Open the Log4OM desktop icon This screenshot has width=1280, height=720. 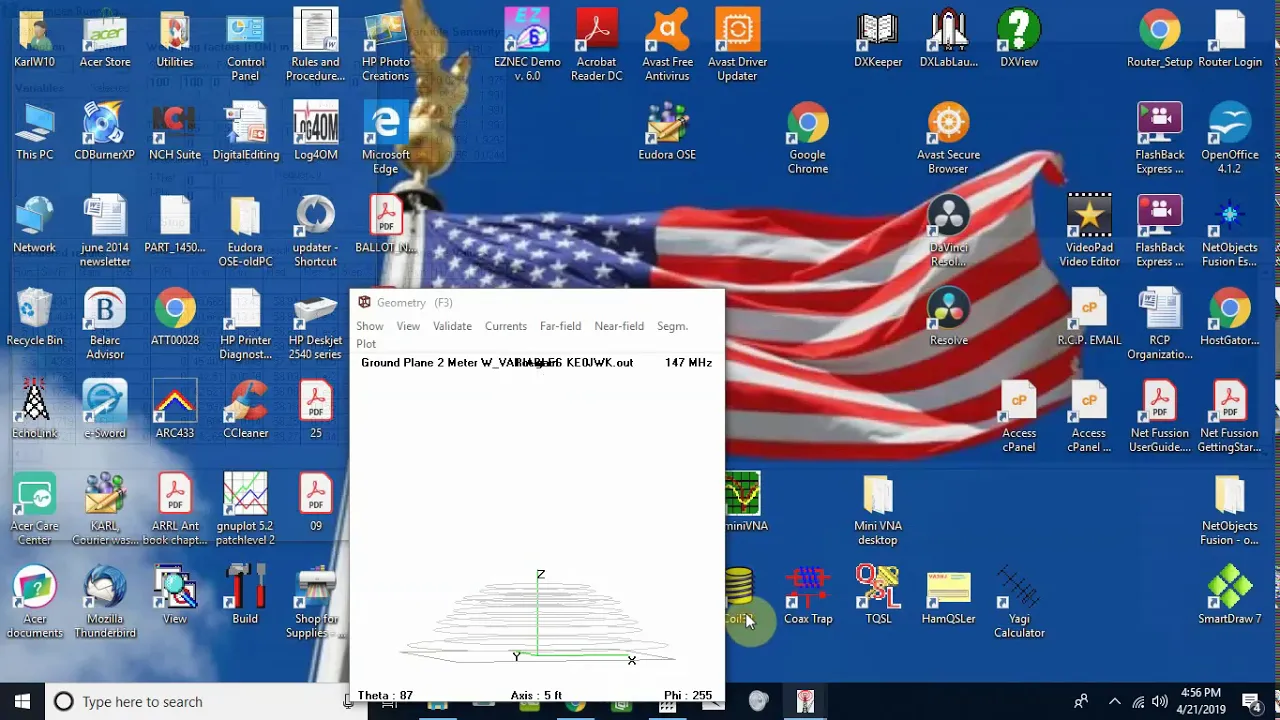pos(315,131)
